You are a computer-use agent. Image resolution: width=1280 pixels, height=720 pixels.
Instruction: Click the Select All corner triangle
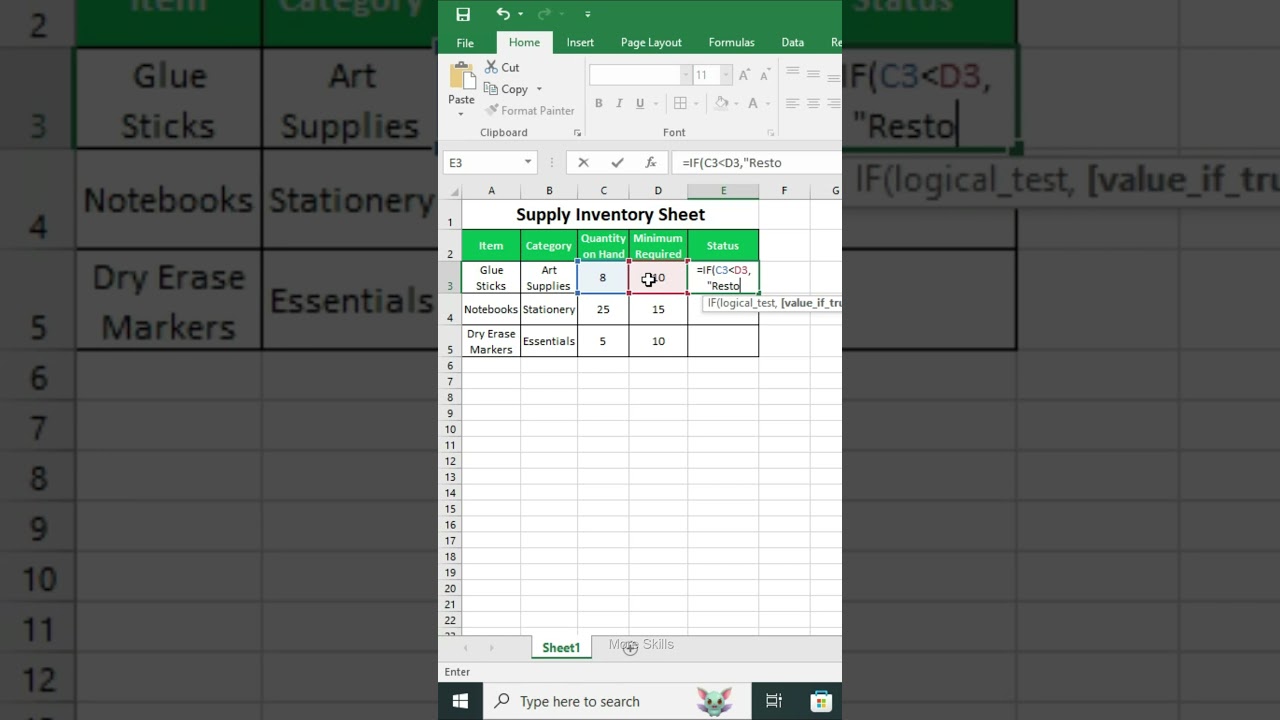[x=452, y=191]
